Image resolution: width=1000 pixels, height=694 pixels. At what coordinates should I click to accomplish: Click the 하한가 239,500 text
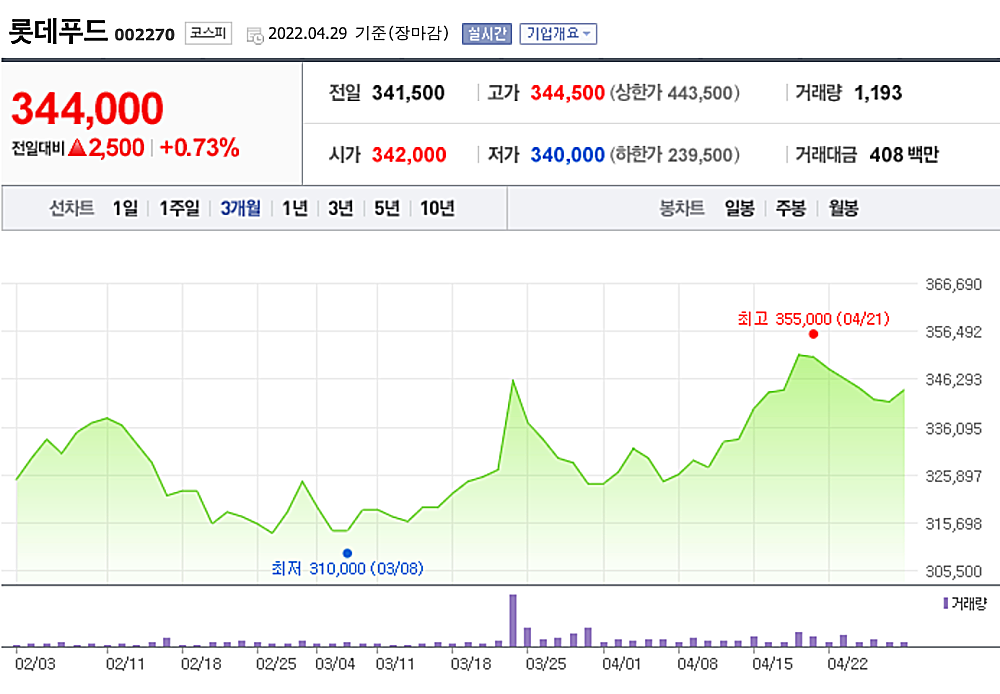675,155
